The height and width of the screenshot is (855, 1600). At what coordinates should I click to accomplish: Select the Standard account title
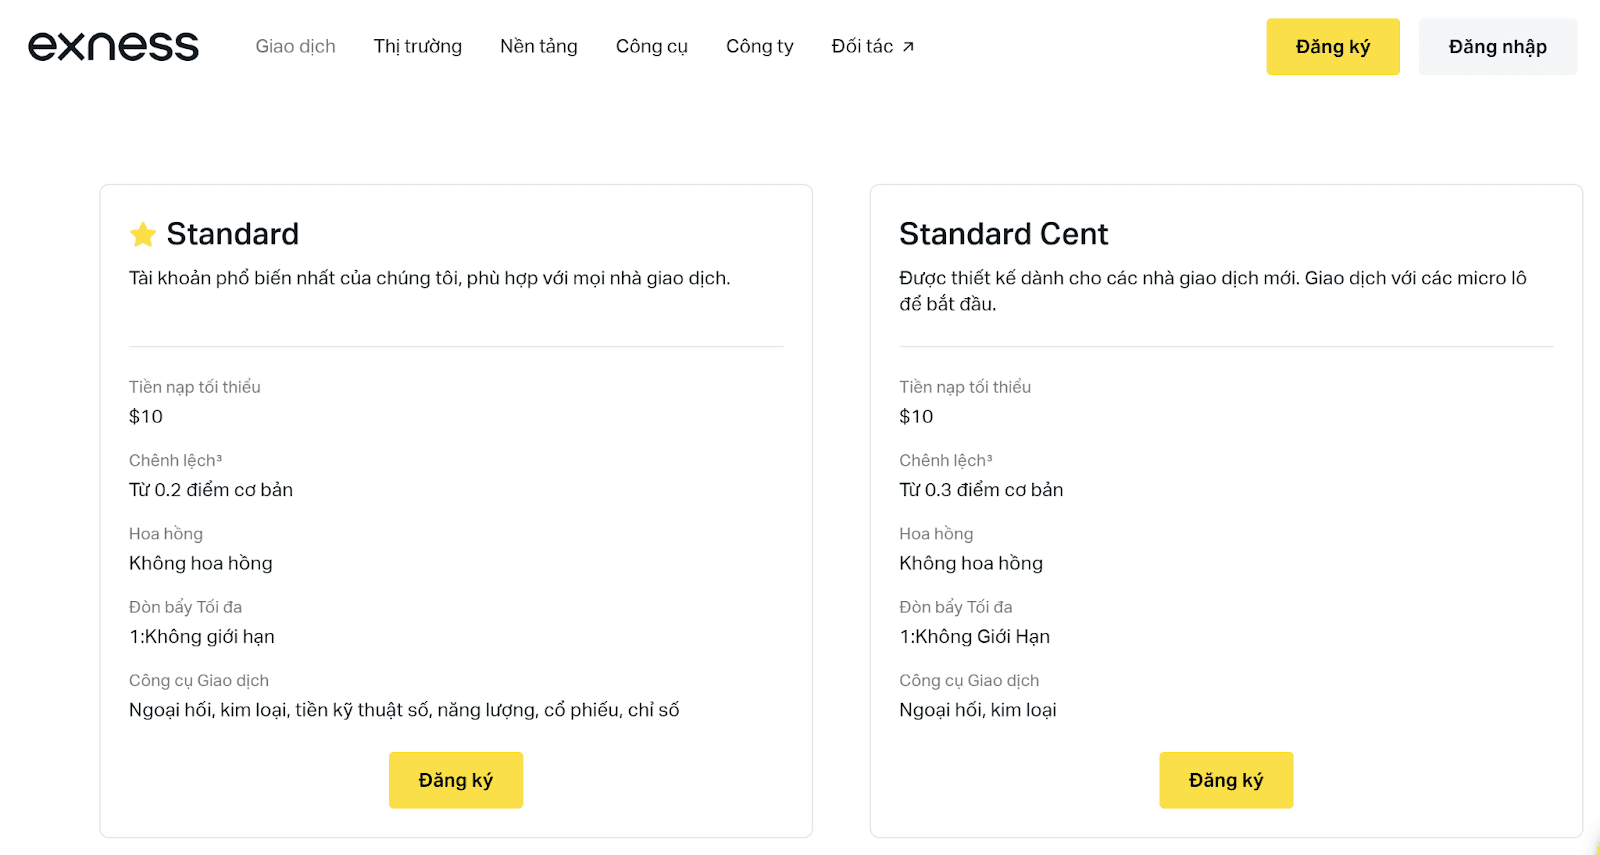coord(232,234)
